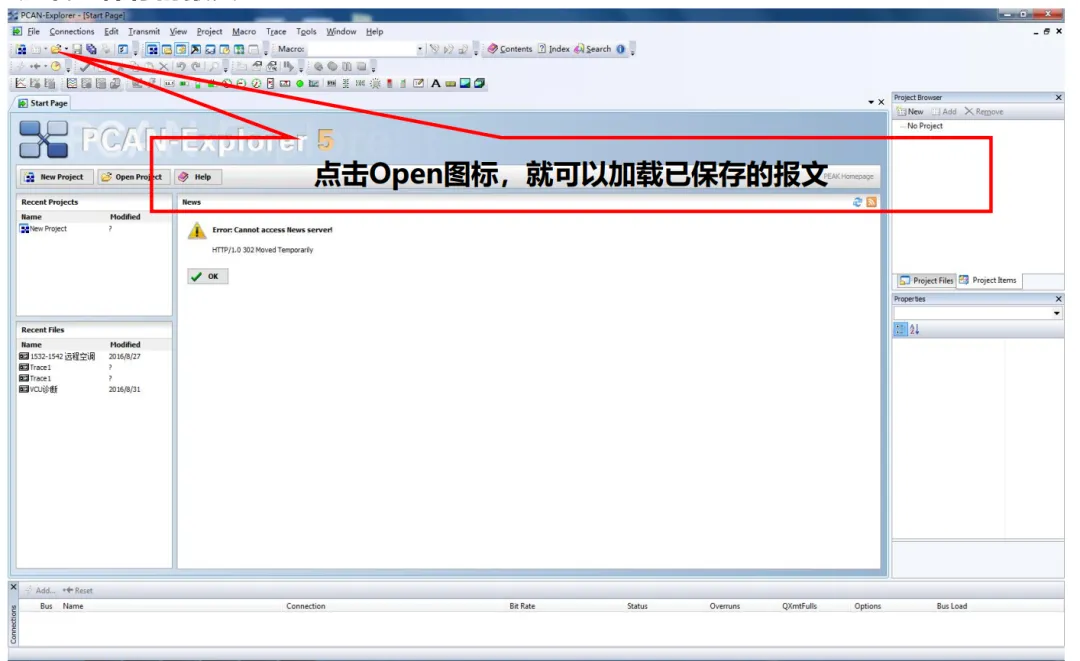Click the red thermometer bar instrument icon
This screenshot has height=661, width=1080.
tap(389, 83)
